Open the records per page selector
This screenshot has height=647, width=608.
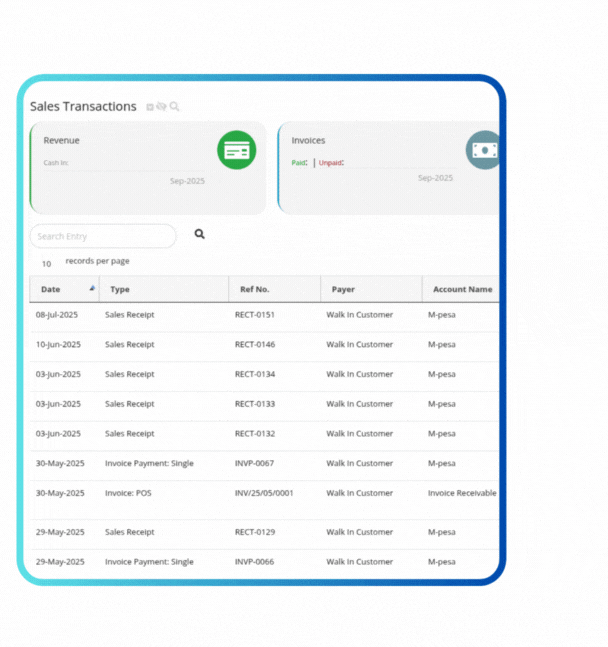tap(47, 264)
